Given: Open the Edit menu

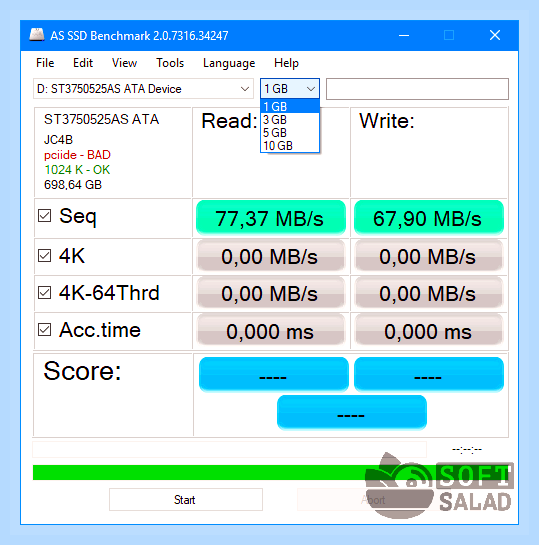Looking at the screenshot, I should pyautogui.click(x=83, y=63).
